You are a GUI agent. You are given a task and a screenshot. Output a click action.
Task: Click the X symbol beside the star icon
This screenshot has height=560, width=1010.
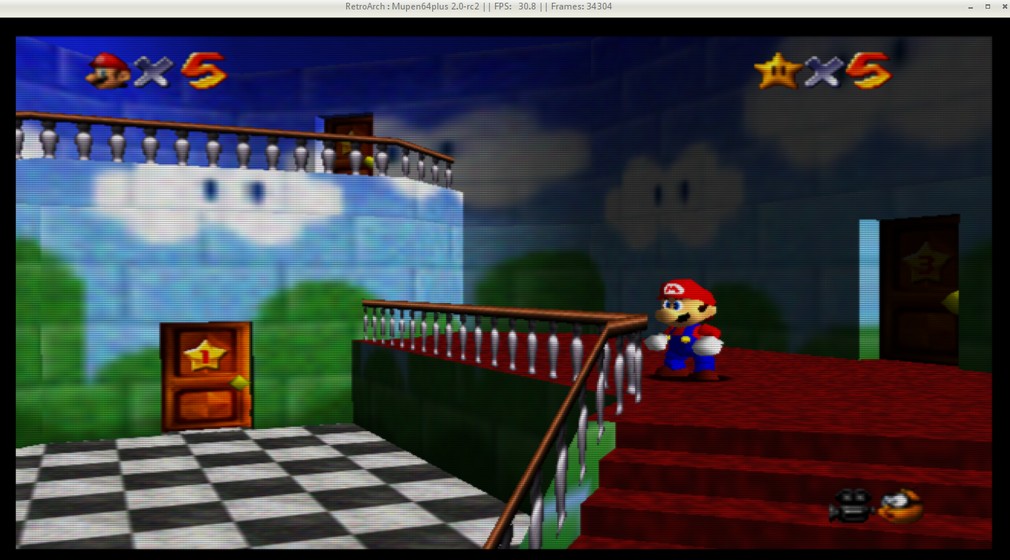[824, 72]
